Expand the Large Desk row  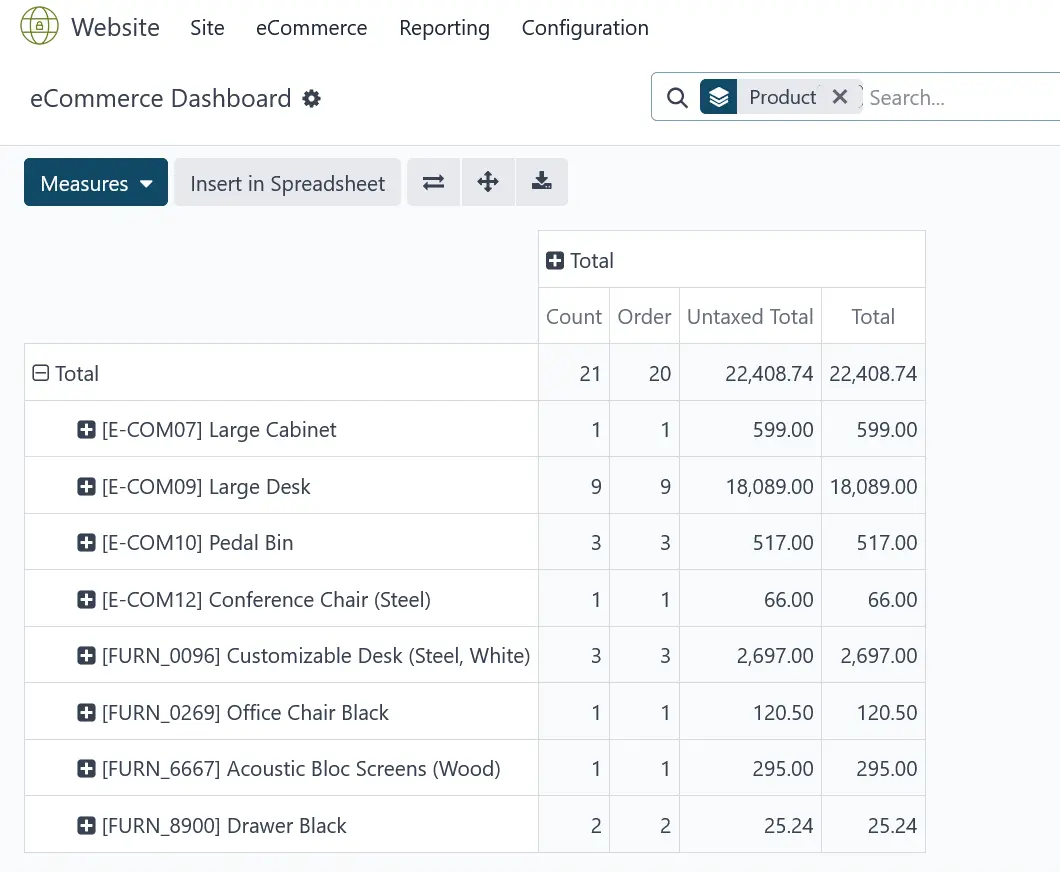[x=86, y=487]
